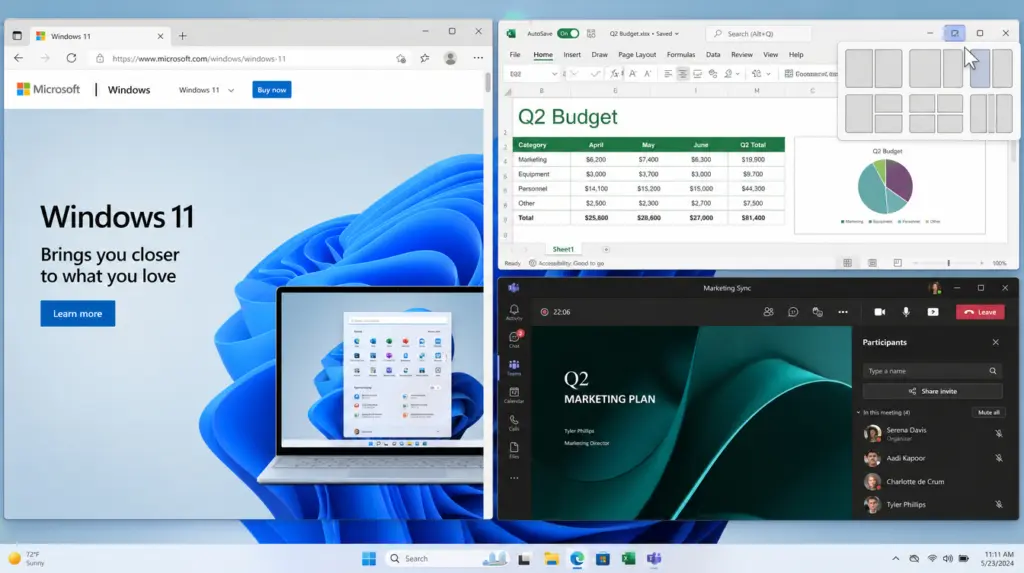The height and width of the screenshot is (573, 1024).
Task: Select participant Charlotte de Crum
Action: point(915,482)
